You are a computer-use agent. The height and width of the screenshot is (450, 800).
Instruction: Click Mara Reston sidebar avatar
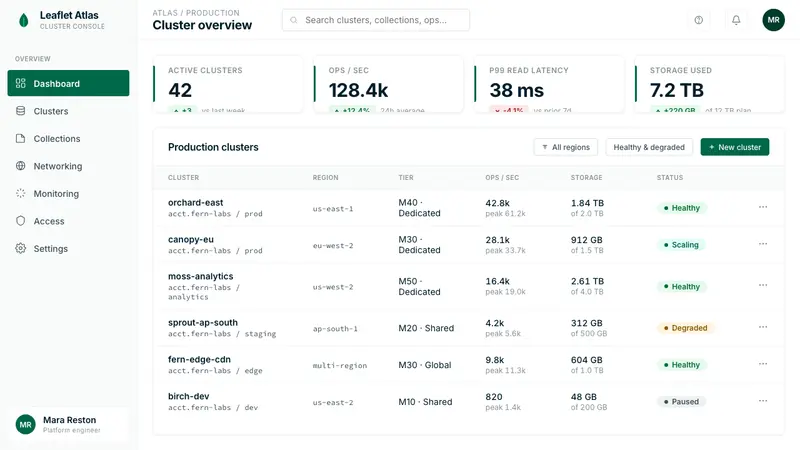(26, 424)
